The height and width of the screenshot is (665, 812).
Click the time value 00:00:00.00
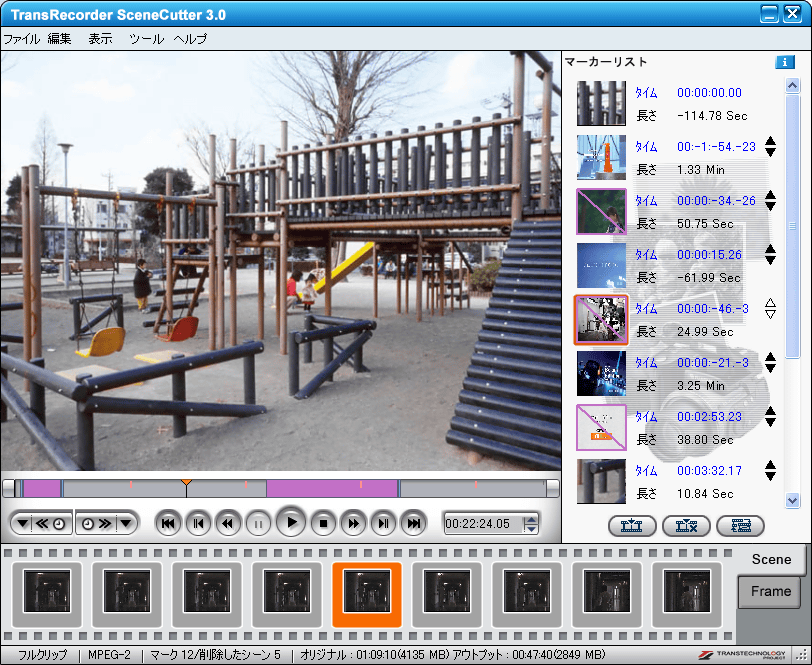709,93
